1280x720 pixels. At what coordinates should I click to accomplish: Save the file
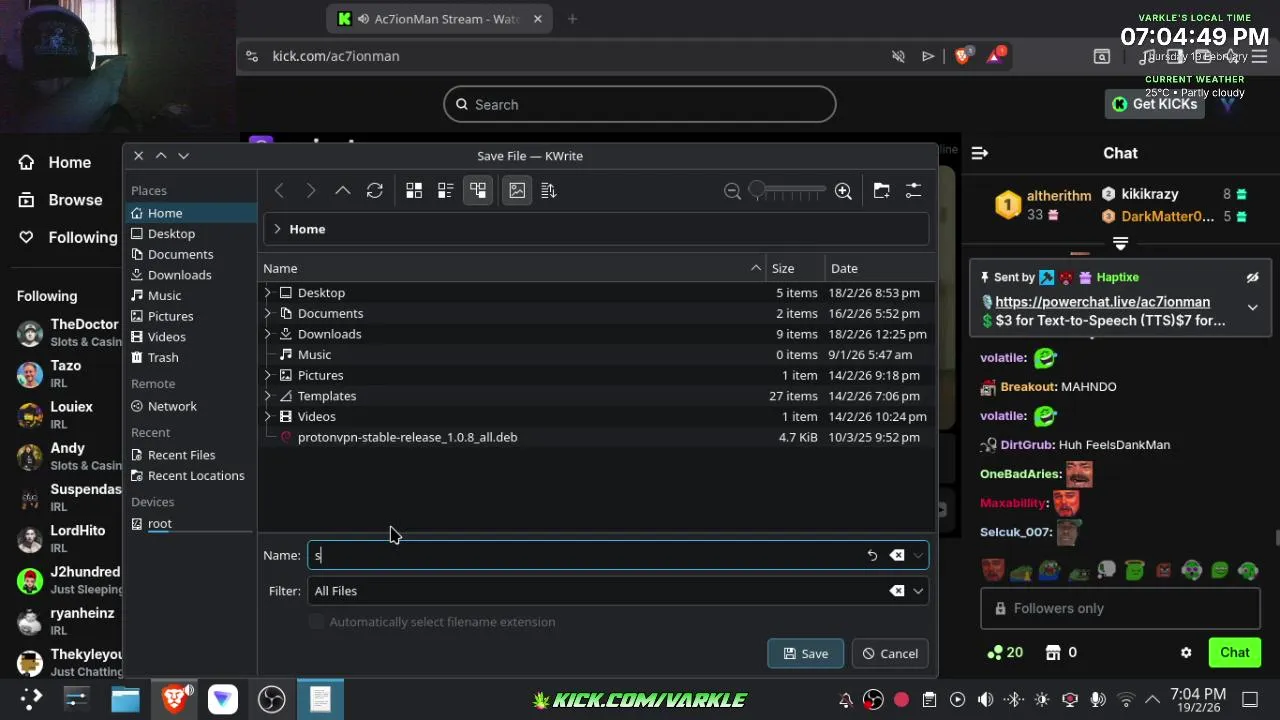pos(805,654)
